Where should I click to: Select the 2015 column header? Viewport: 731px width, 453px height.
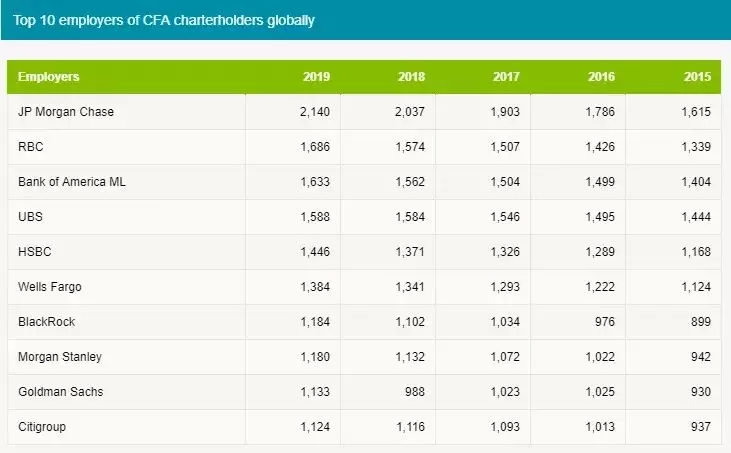tap(697, 77)
